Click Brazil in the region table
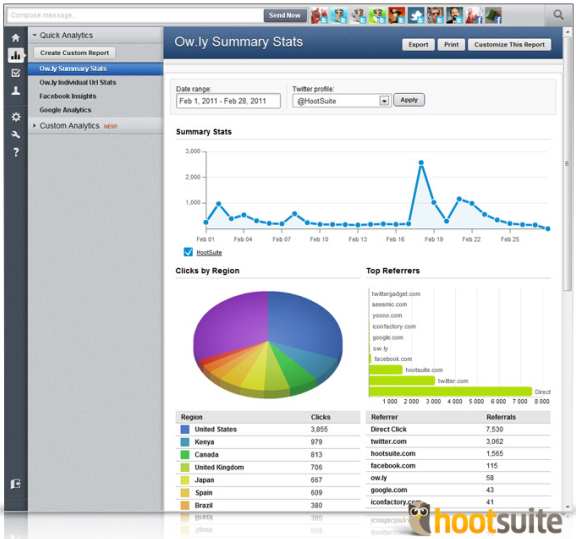Image resolution: width=576 pixels, height=539 pixels. click(x=204, y=505)
